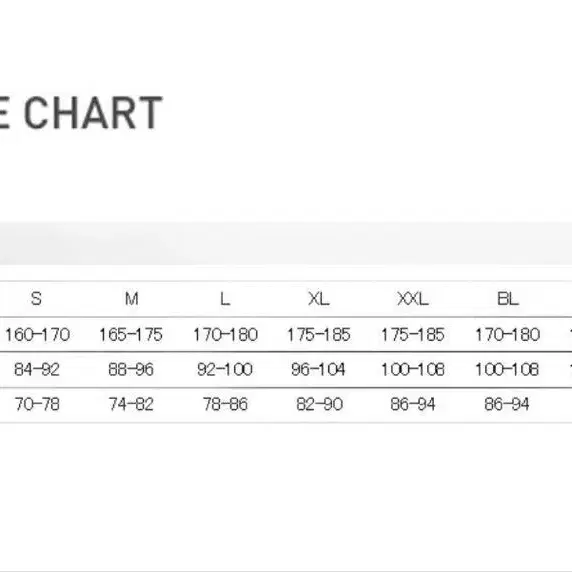Click the 70-78 waist cell
Viewport: 572px width, 572px height.
coord(37,404)
